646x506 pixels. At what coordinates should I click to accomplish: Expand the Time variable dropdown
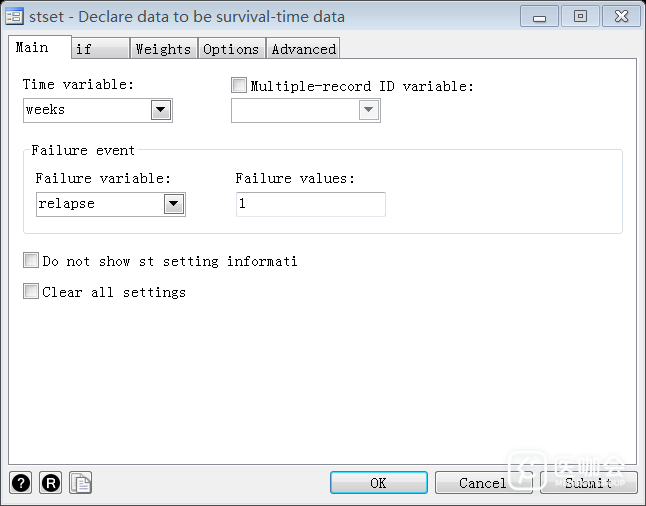[x=161, y=110]
